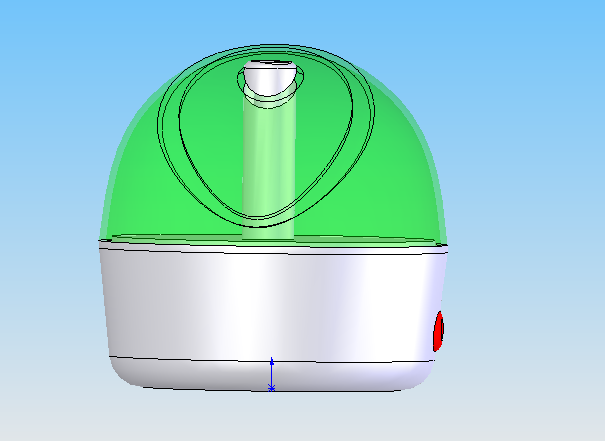
Task: Select the white cap atop the tube
Action: point(270,78)
